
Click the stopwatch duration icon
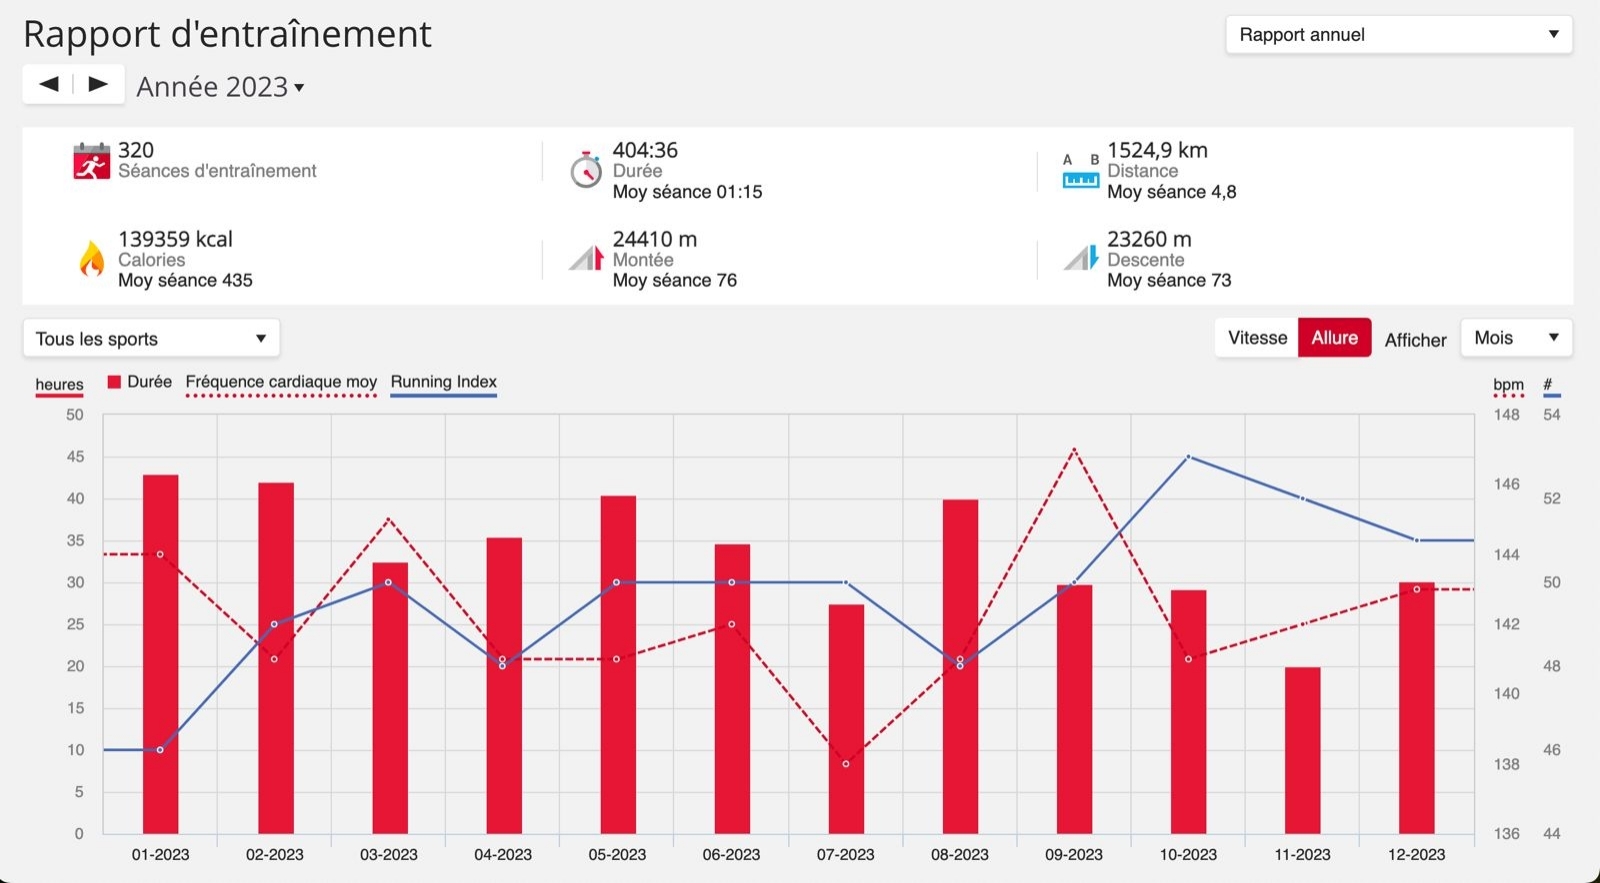click(x=585, y=170)
